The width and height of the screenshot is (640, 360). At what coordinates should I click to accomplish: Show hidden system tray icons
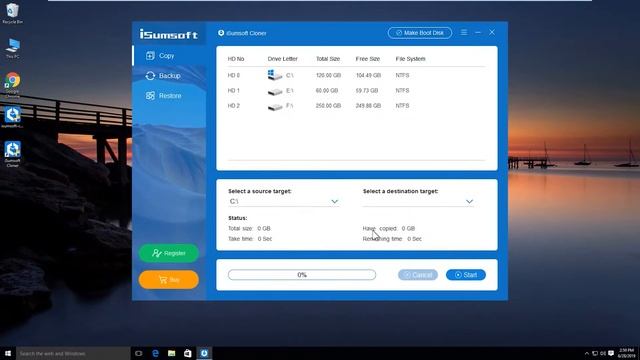pos(587,353)
